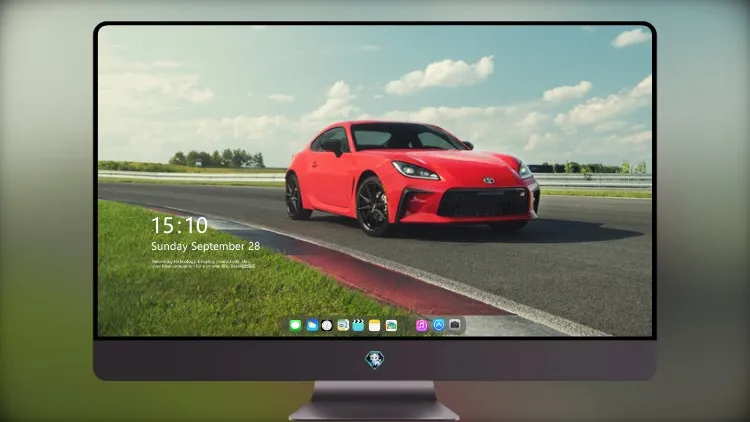Click the Sunday September 28 date text
The width and height of the screenshot is (750, 422).
[206, 246]
